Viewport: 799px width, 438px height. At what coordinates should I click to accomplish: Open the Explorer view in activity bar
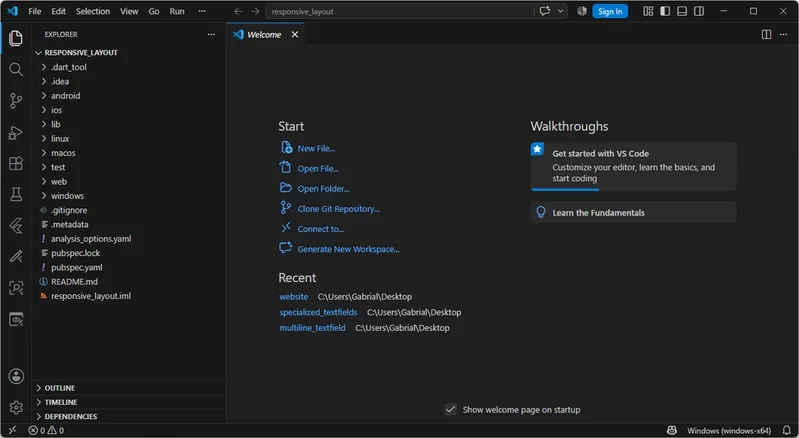click(16, 38)
